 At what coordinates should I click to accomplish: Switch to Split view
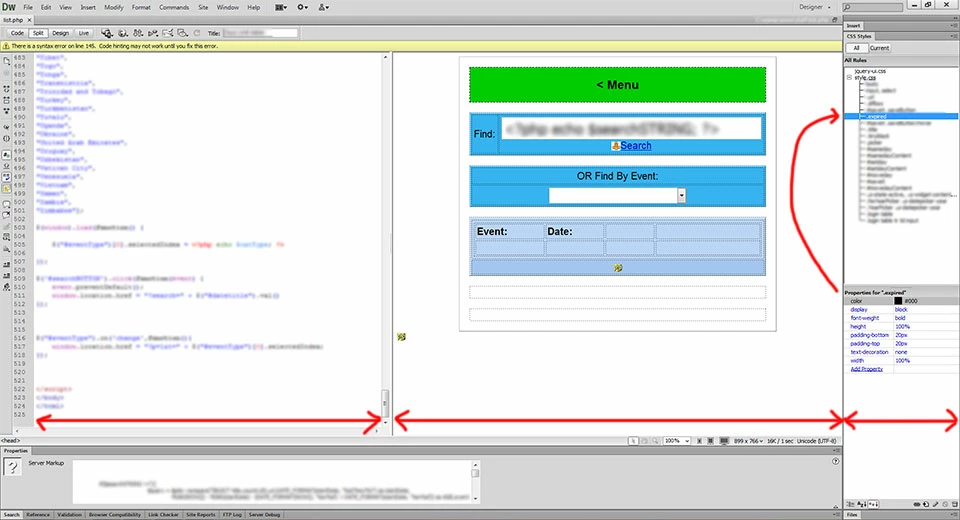pos(38,33)
